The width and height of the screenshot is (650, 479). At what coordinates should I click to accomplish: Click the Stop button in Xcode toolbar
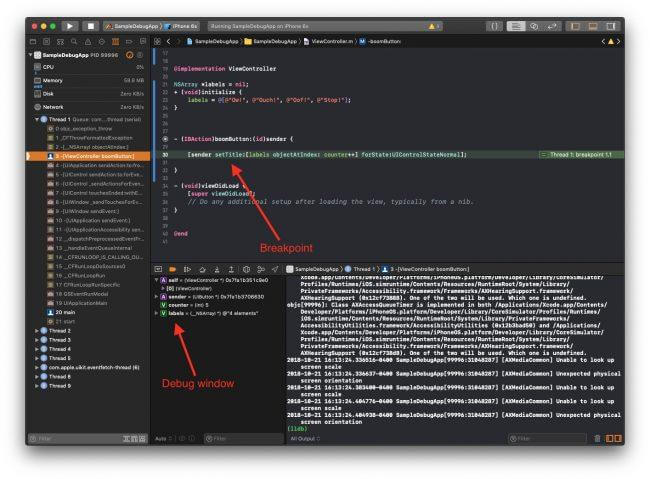point(90,26)
